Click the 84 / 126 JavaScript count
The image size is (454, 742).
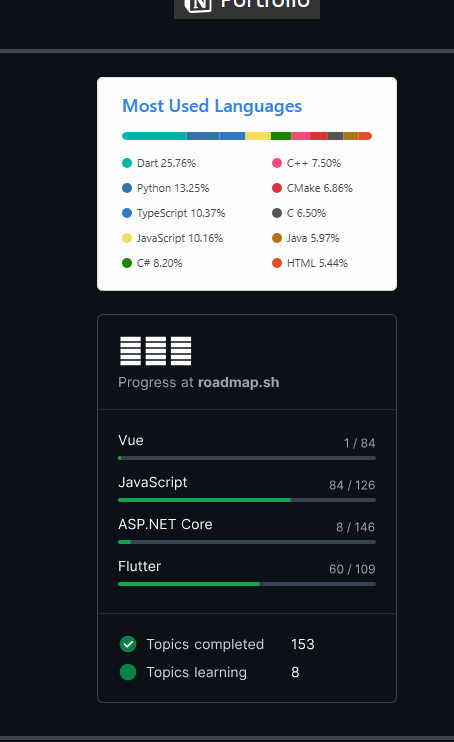(x=352, y=485)
